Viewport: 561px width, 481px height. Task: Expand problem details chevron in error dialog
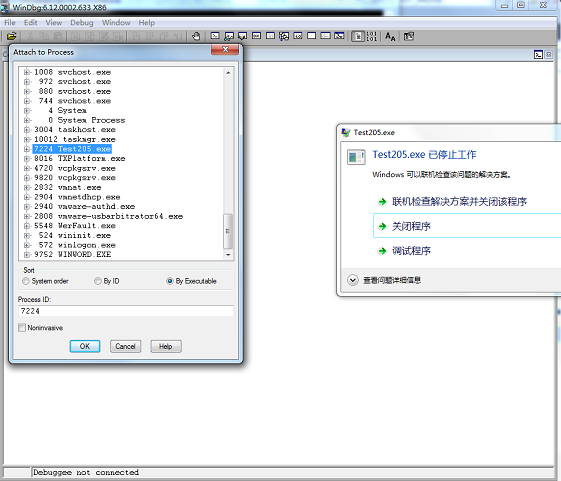[x=353, y=280]
